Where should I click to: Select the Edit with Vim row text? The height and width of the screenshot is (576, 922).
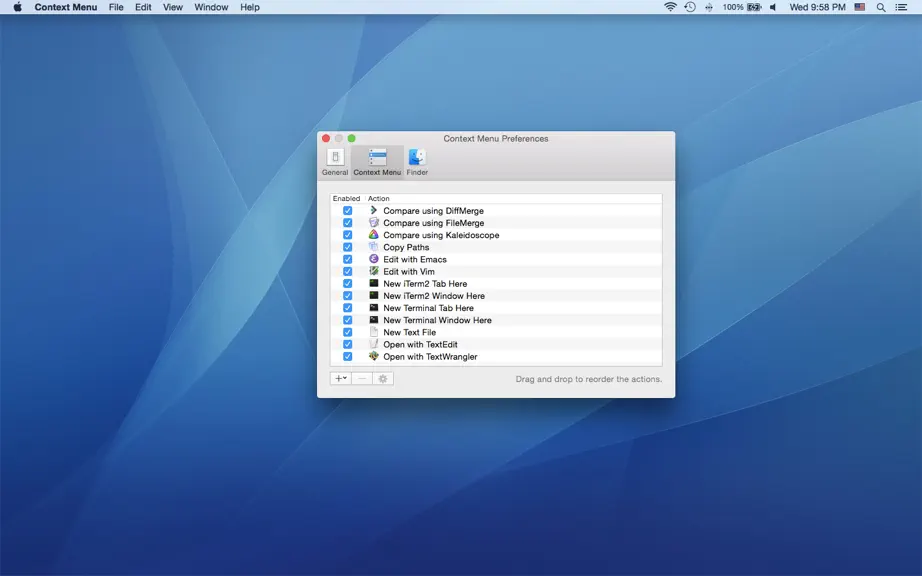point(409,272)
